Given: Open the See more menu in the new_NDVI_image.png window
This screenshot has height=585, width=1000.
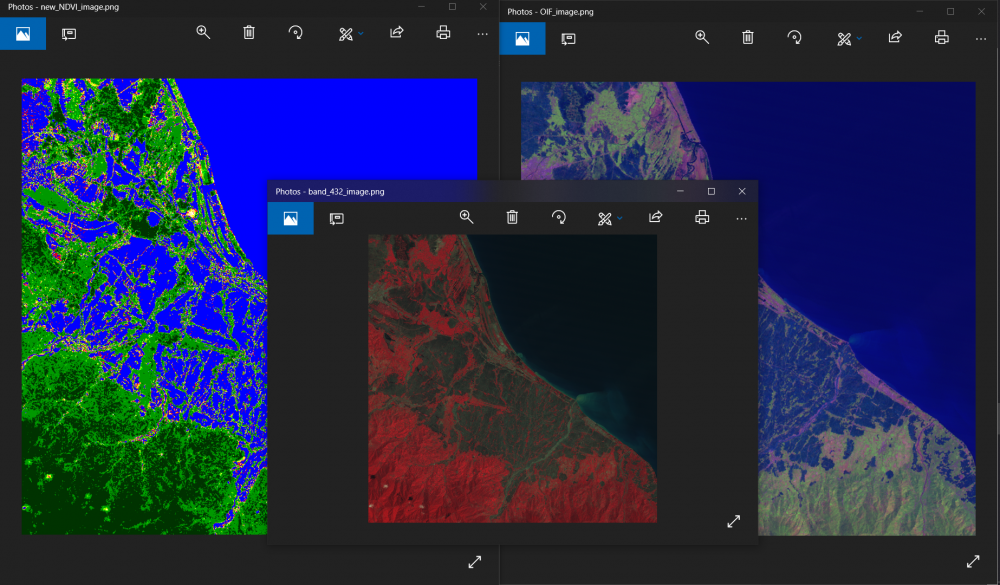Looking at the screenshot, I should click(482, 33).
